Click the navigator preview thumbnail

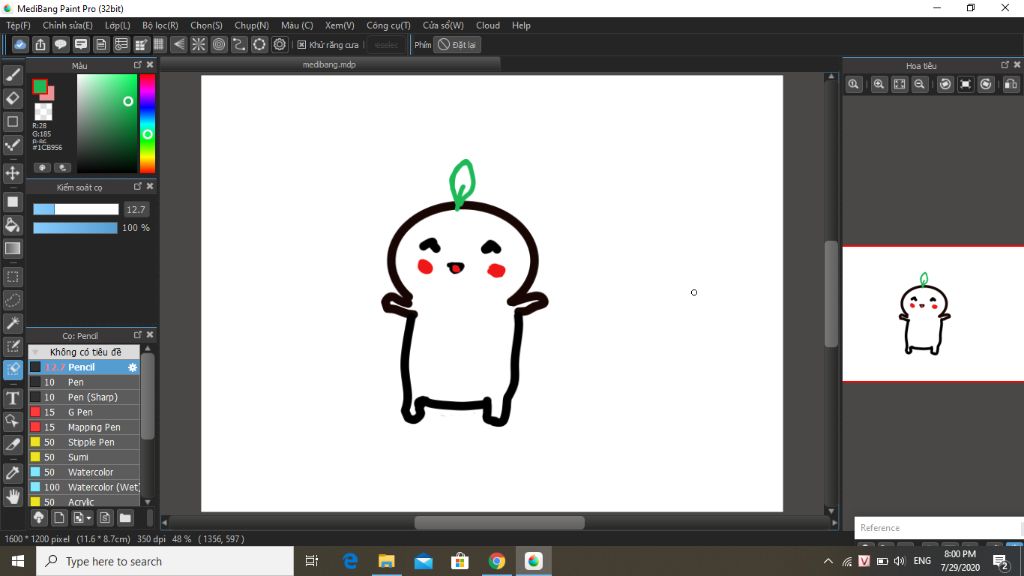click(x=933, y=313)
